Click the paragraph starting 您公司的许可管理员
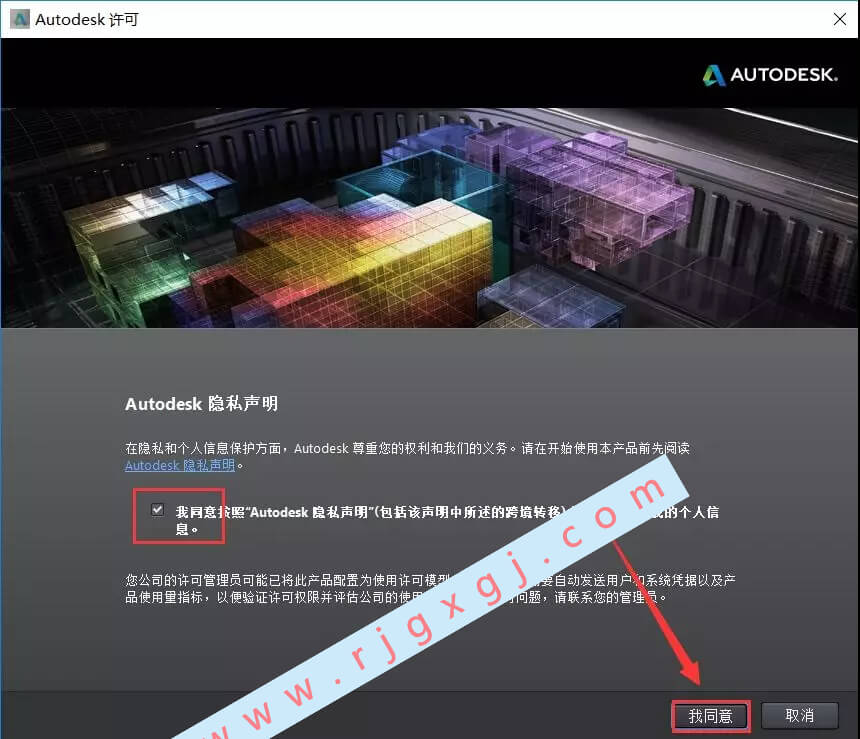The width and height of the screenshot is (860, 739). click(x=430, y=588)
